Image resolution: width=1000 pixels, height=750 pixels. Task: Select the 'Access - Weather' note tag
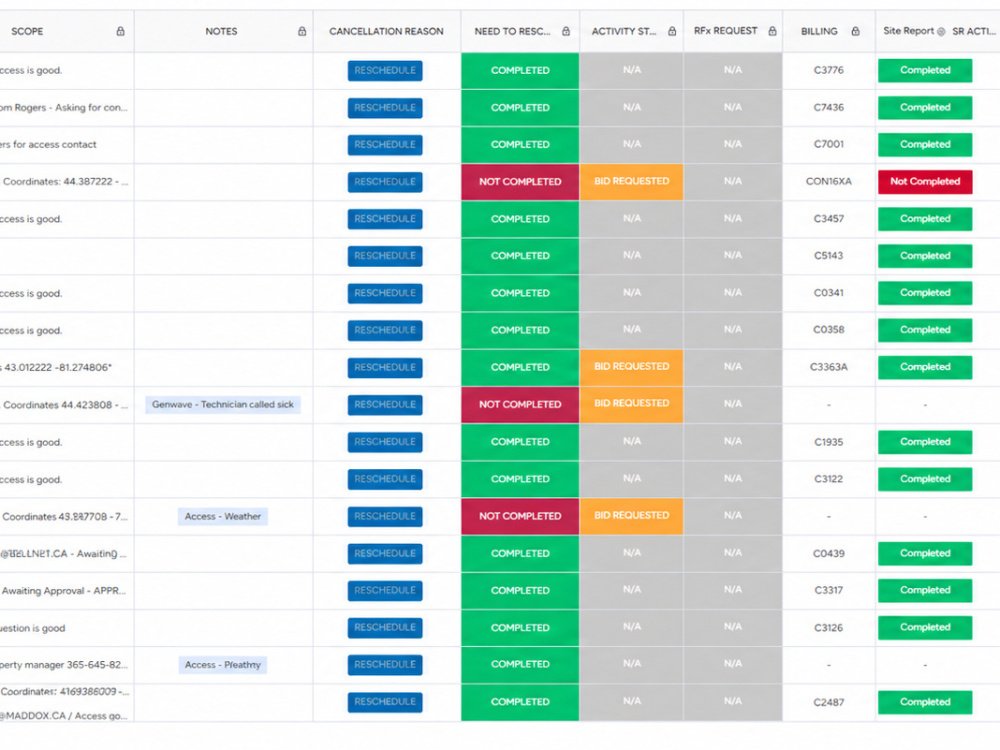point(223,516)
